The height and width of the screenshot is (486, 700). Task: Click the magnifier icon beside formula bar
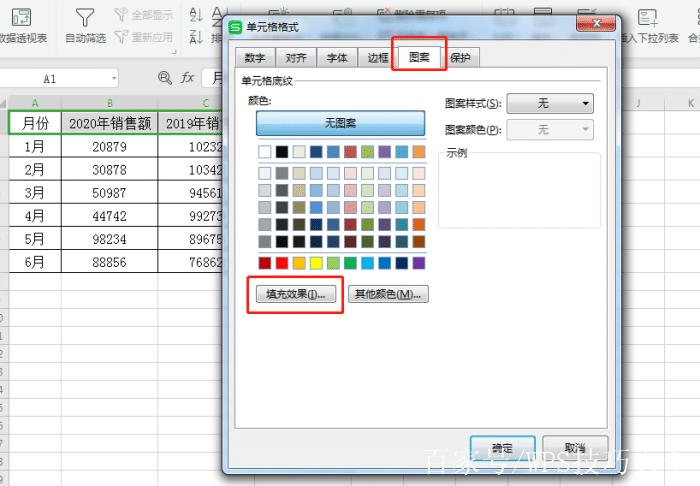coord(165,78)
